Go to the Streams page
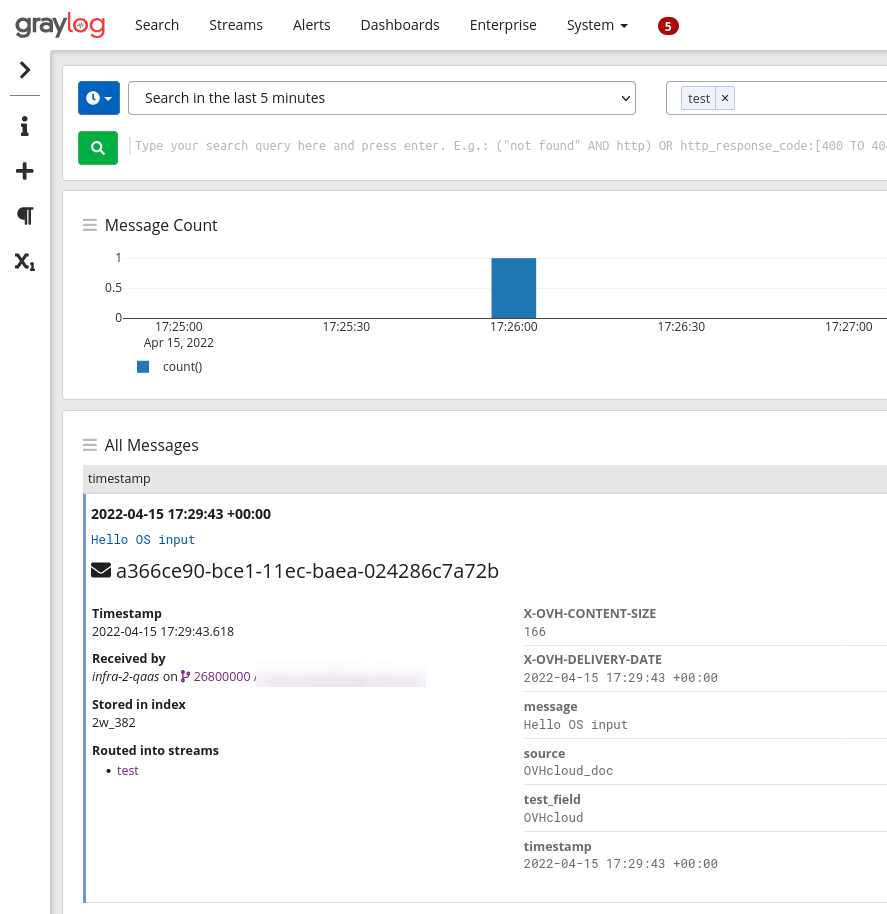This screenshot has height=914, width=887. tap(236, 25)
